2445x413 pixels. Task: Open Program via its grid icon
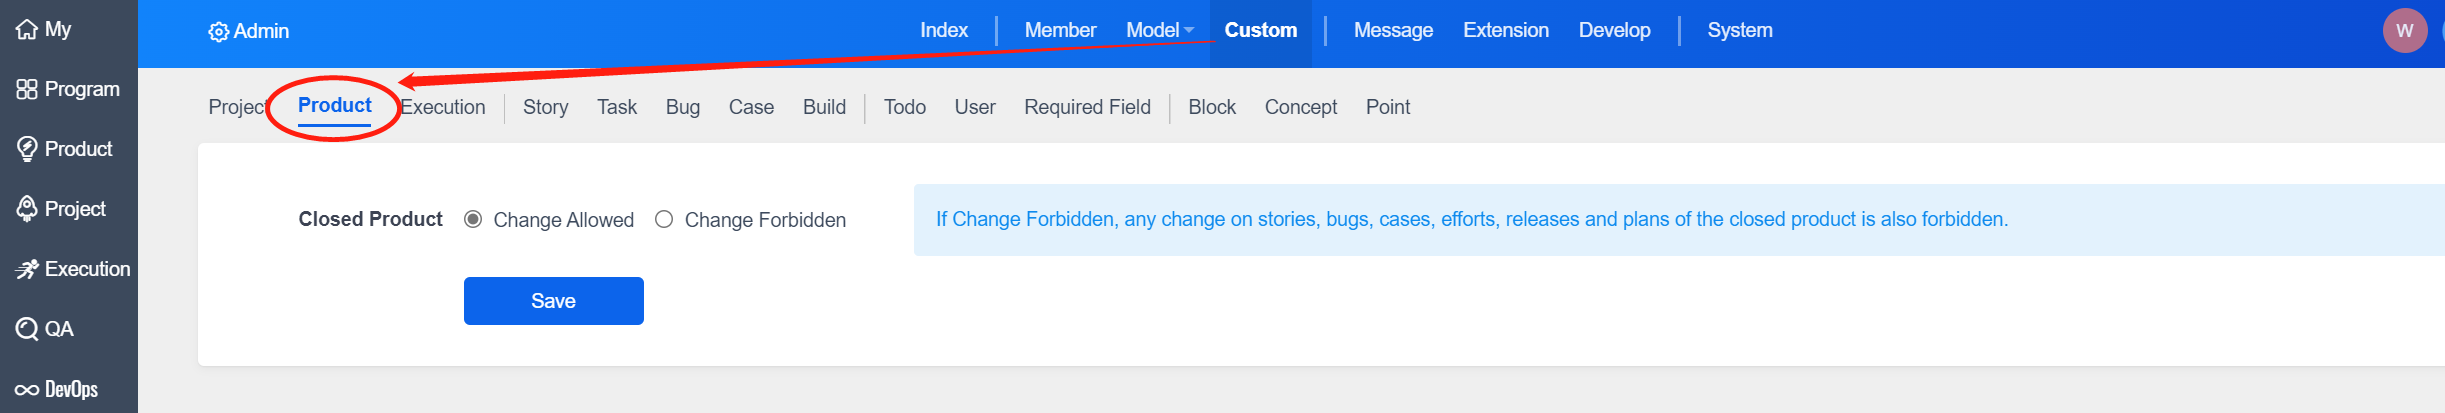click(27, 89)
